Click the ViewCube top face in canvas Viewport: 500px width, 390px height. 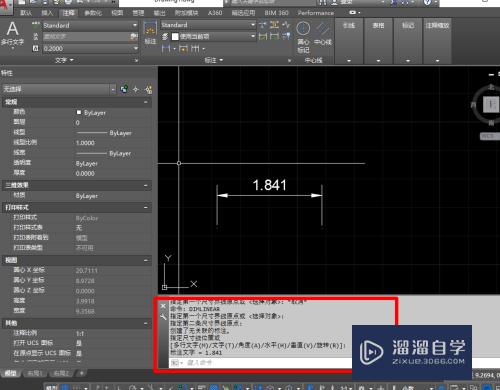[x=490, y=104]
